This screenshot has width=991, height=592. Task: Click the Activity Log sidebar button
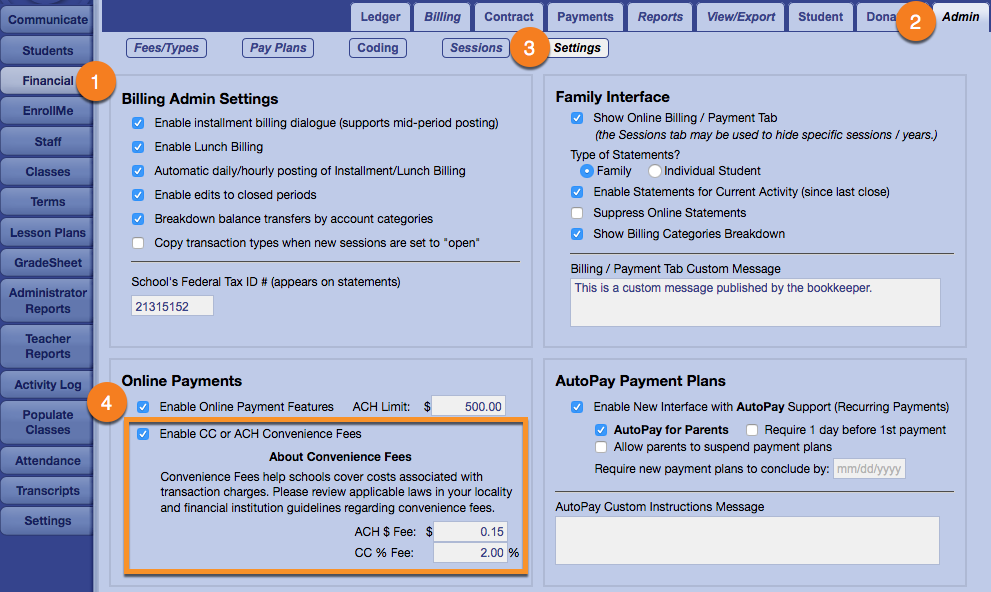tap(48, 385)
